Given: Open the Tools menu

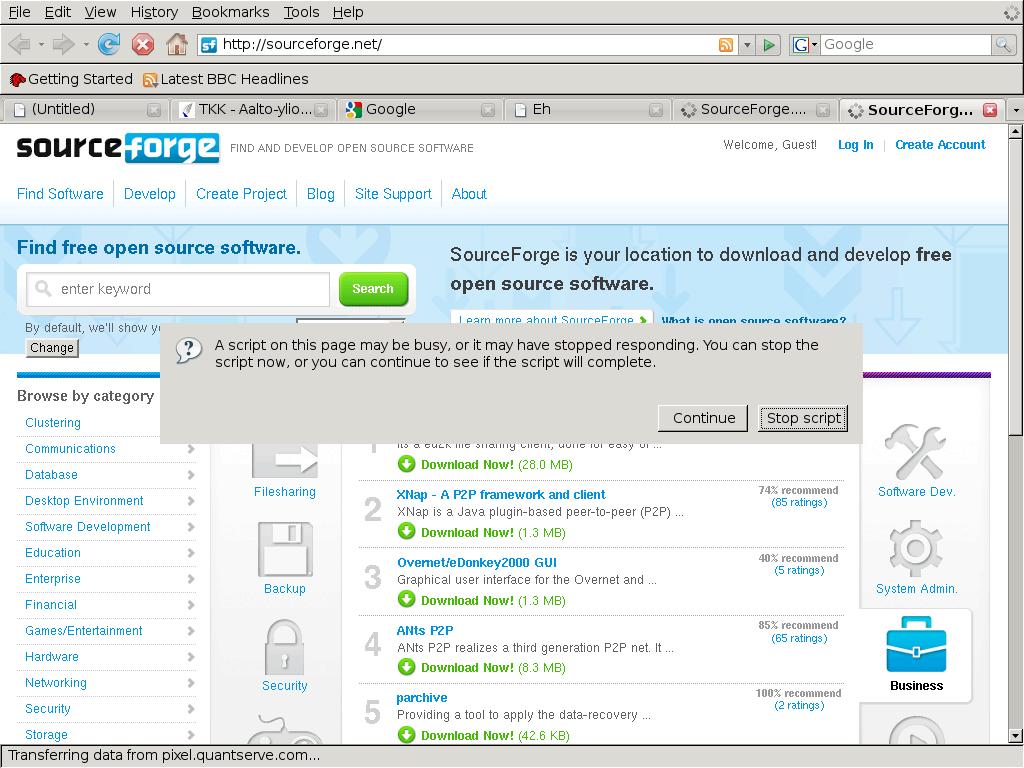Looking at the screenshot, I should (x=301, y=12).
